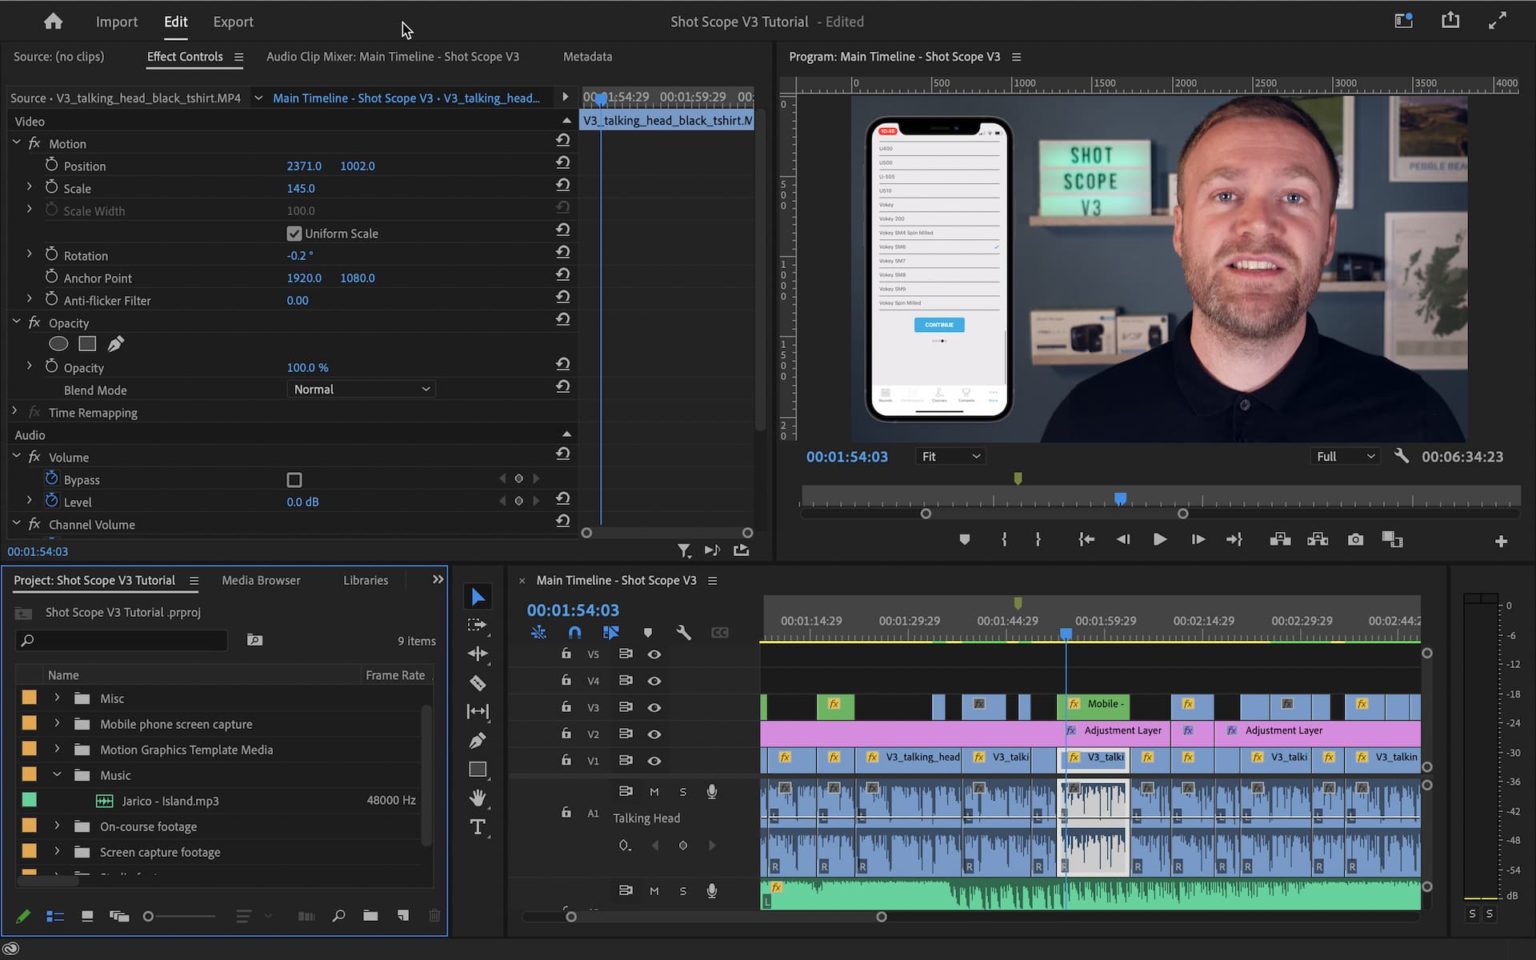Viewport: 1536px width, 960px height.
Task: Select the Pen tool in the timeline toolbar
Action: click(x=477, y=740)
